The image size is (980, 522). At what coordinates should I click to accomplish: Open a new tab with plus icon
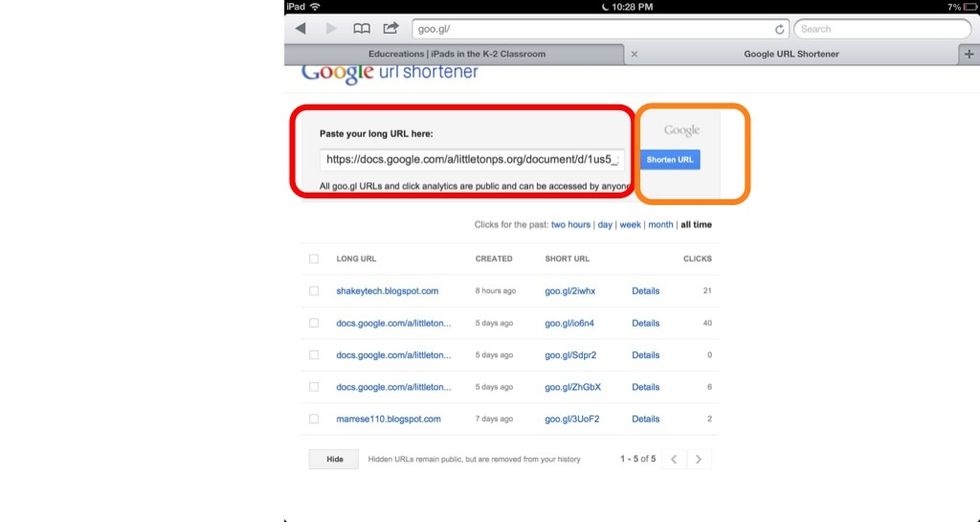pyautogui.click(x=969, y=54)
